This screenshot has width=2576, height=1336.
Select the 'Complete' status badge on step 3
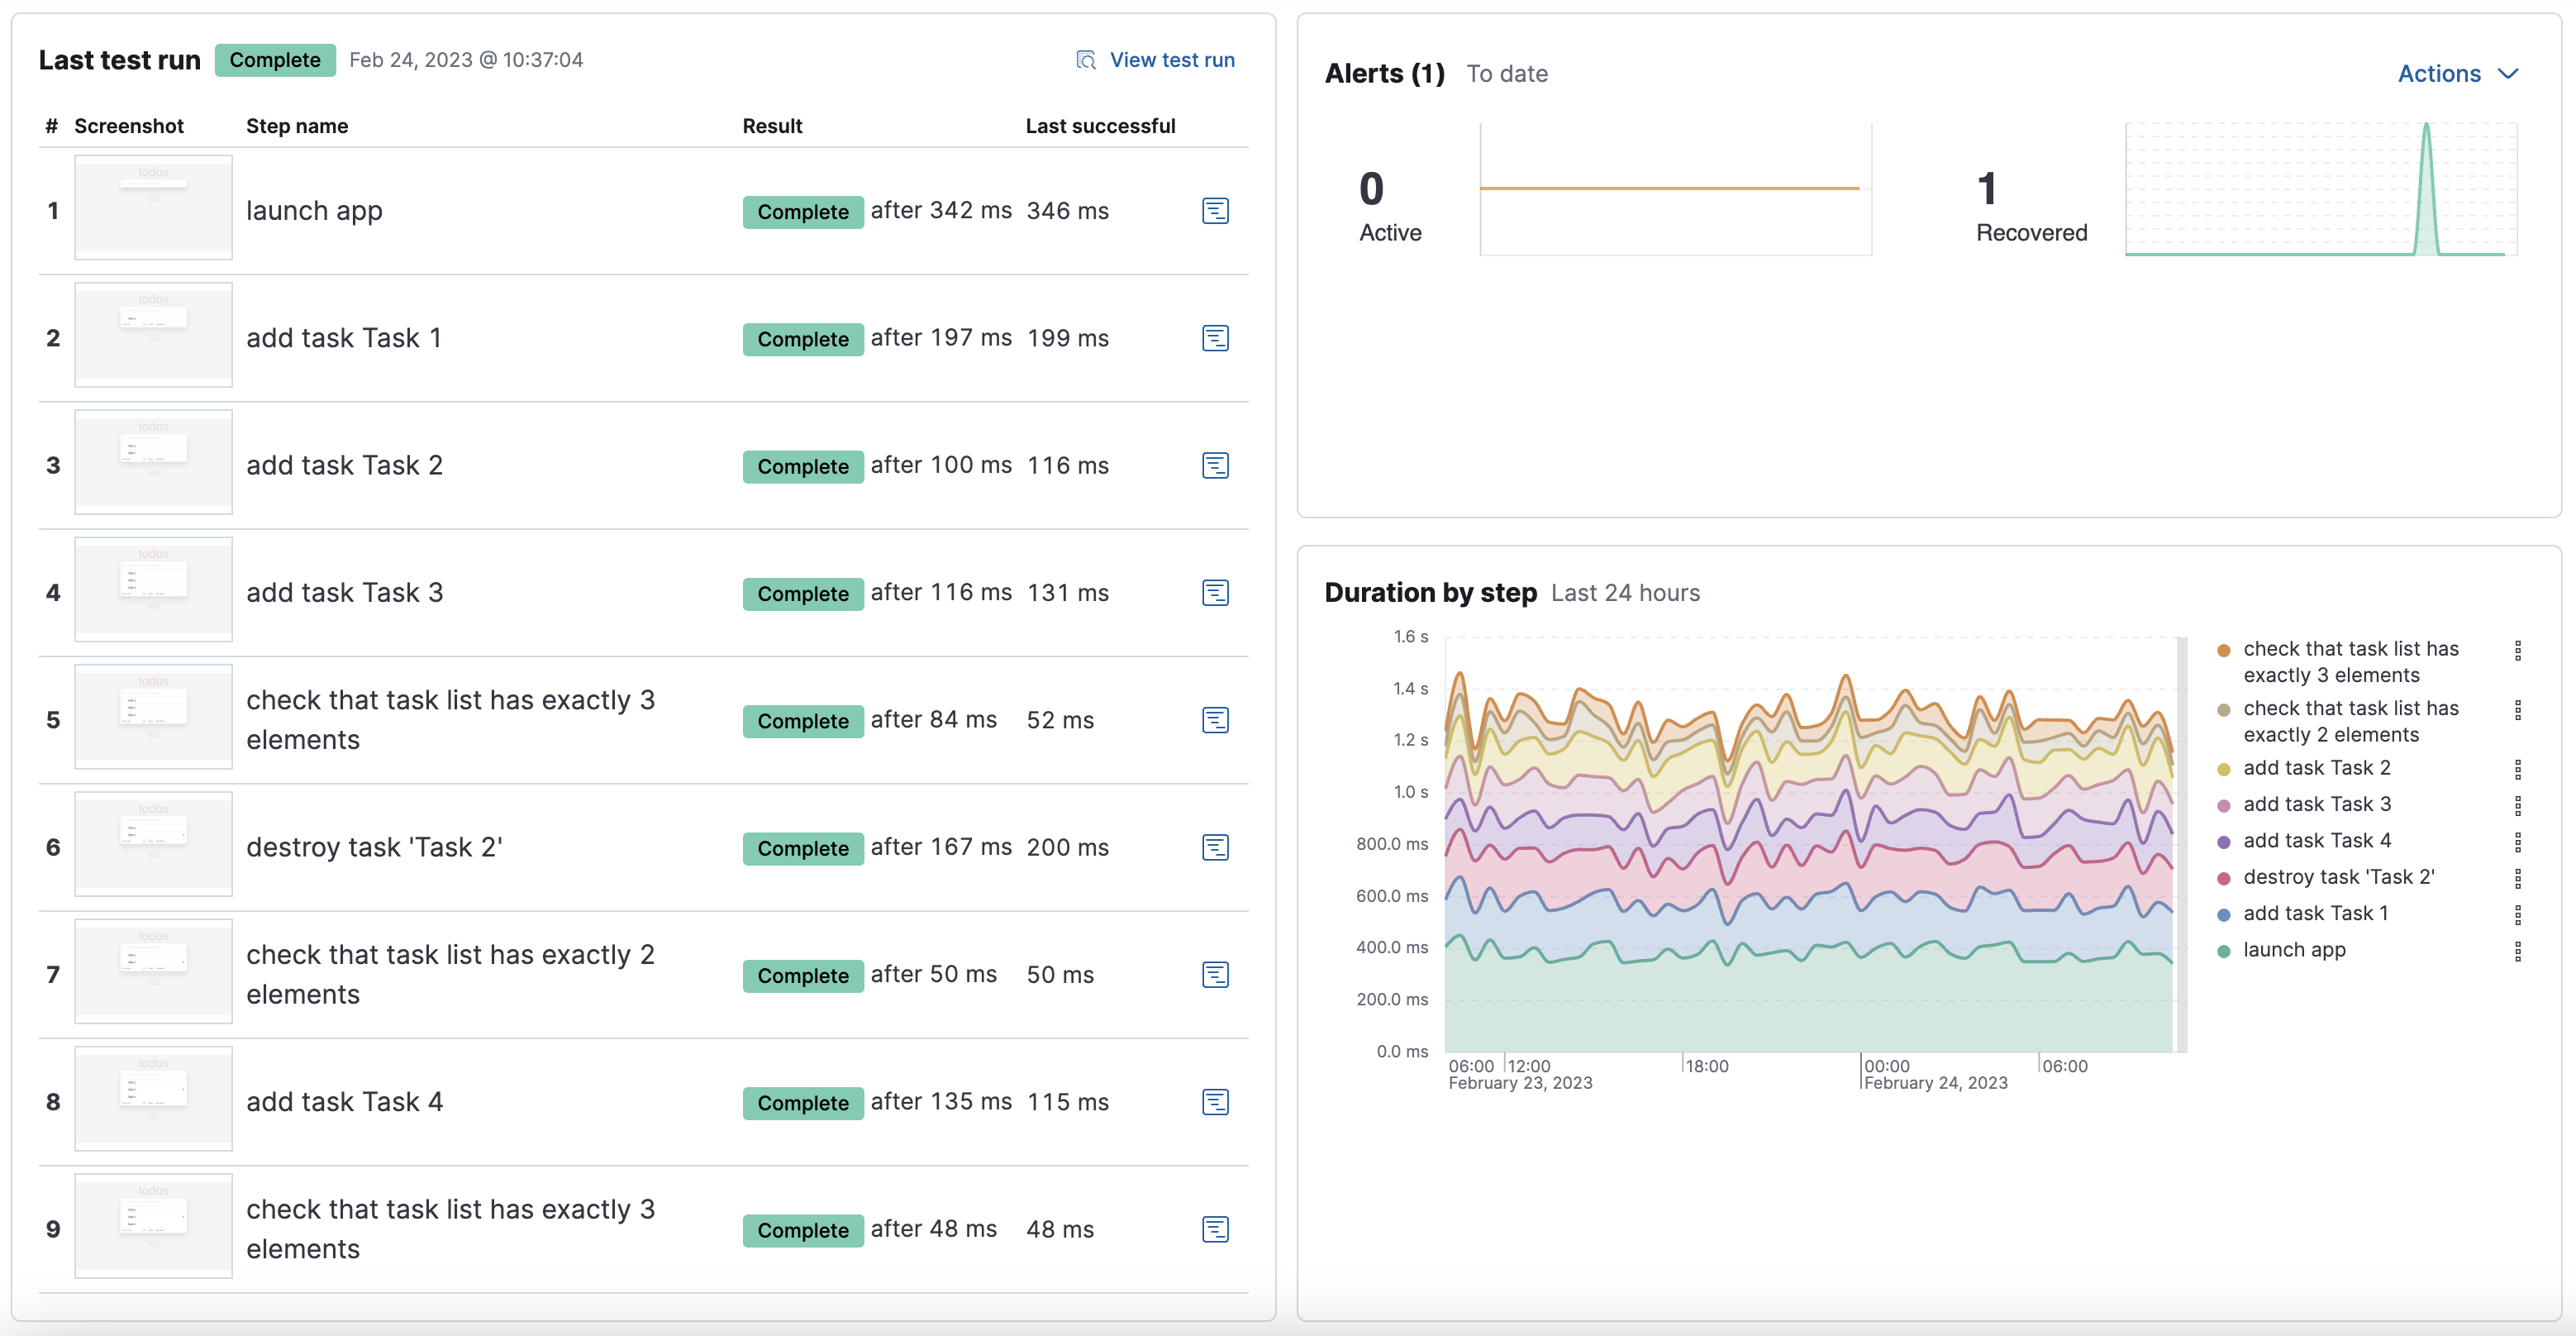[802, 465]
